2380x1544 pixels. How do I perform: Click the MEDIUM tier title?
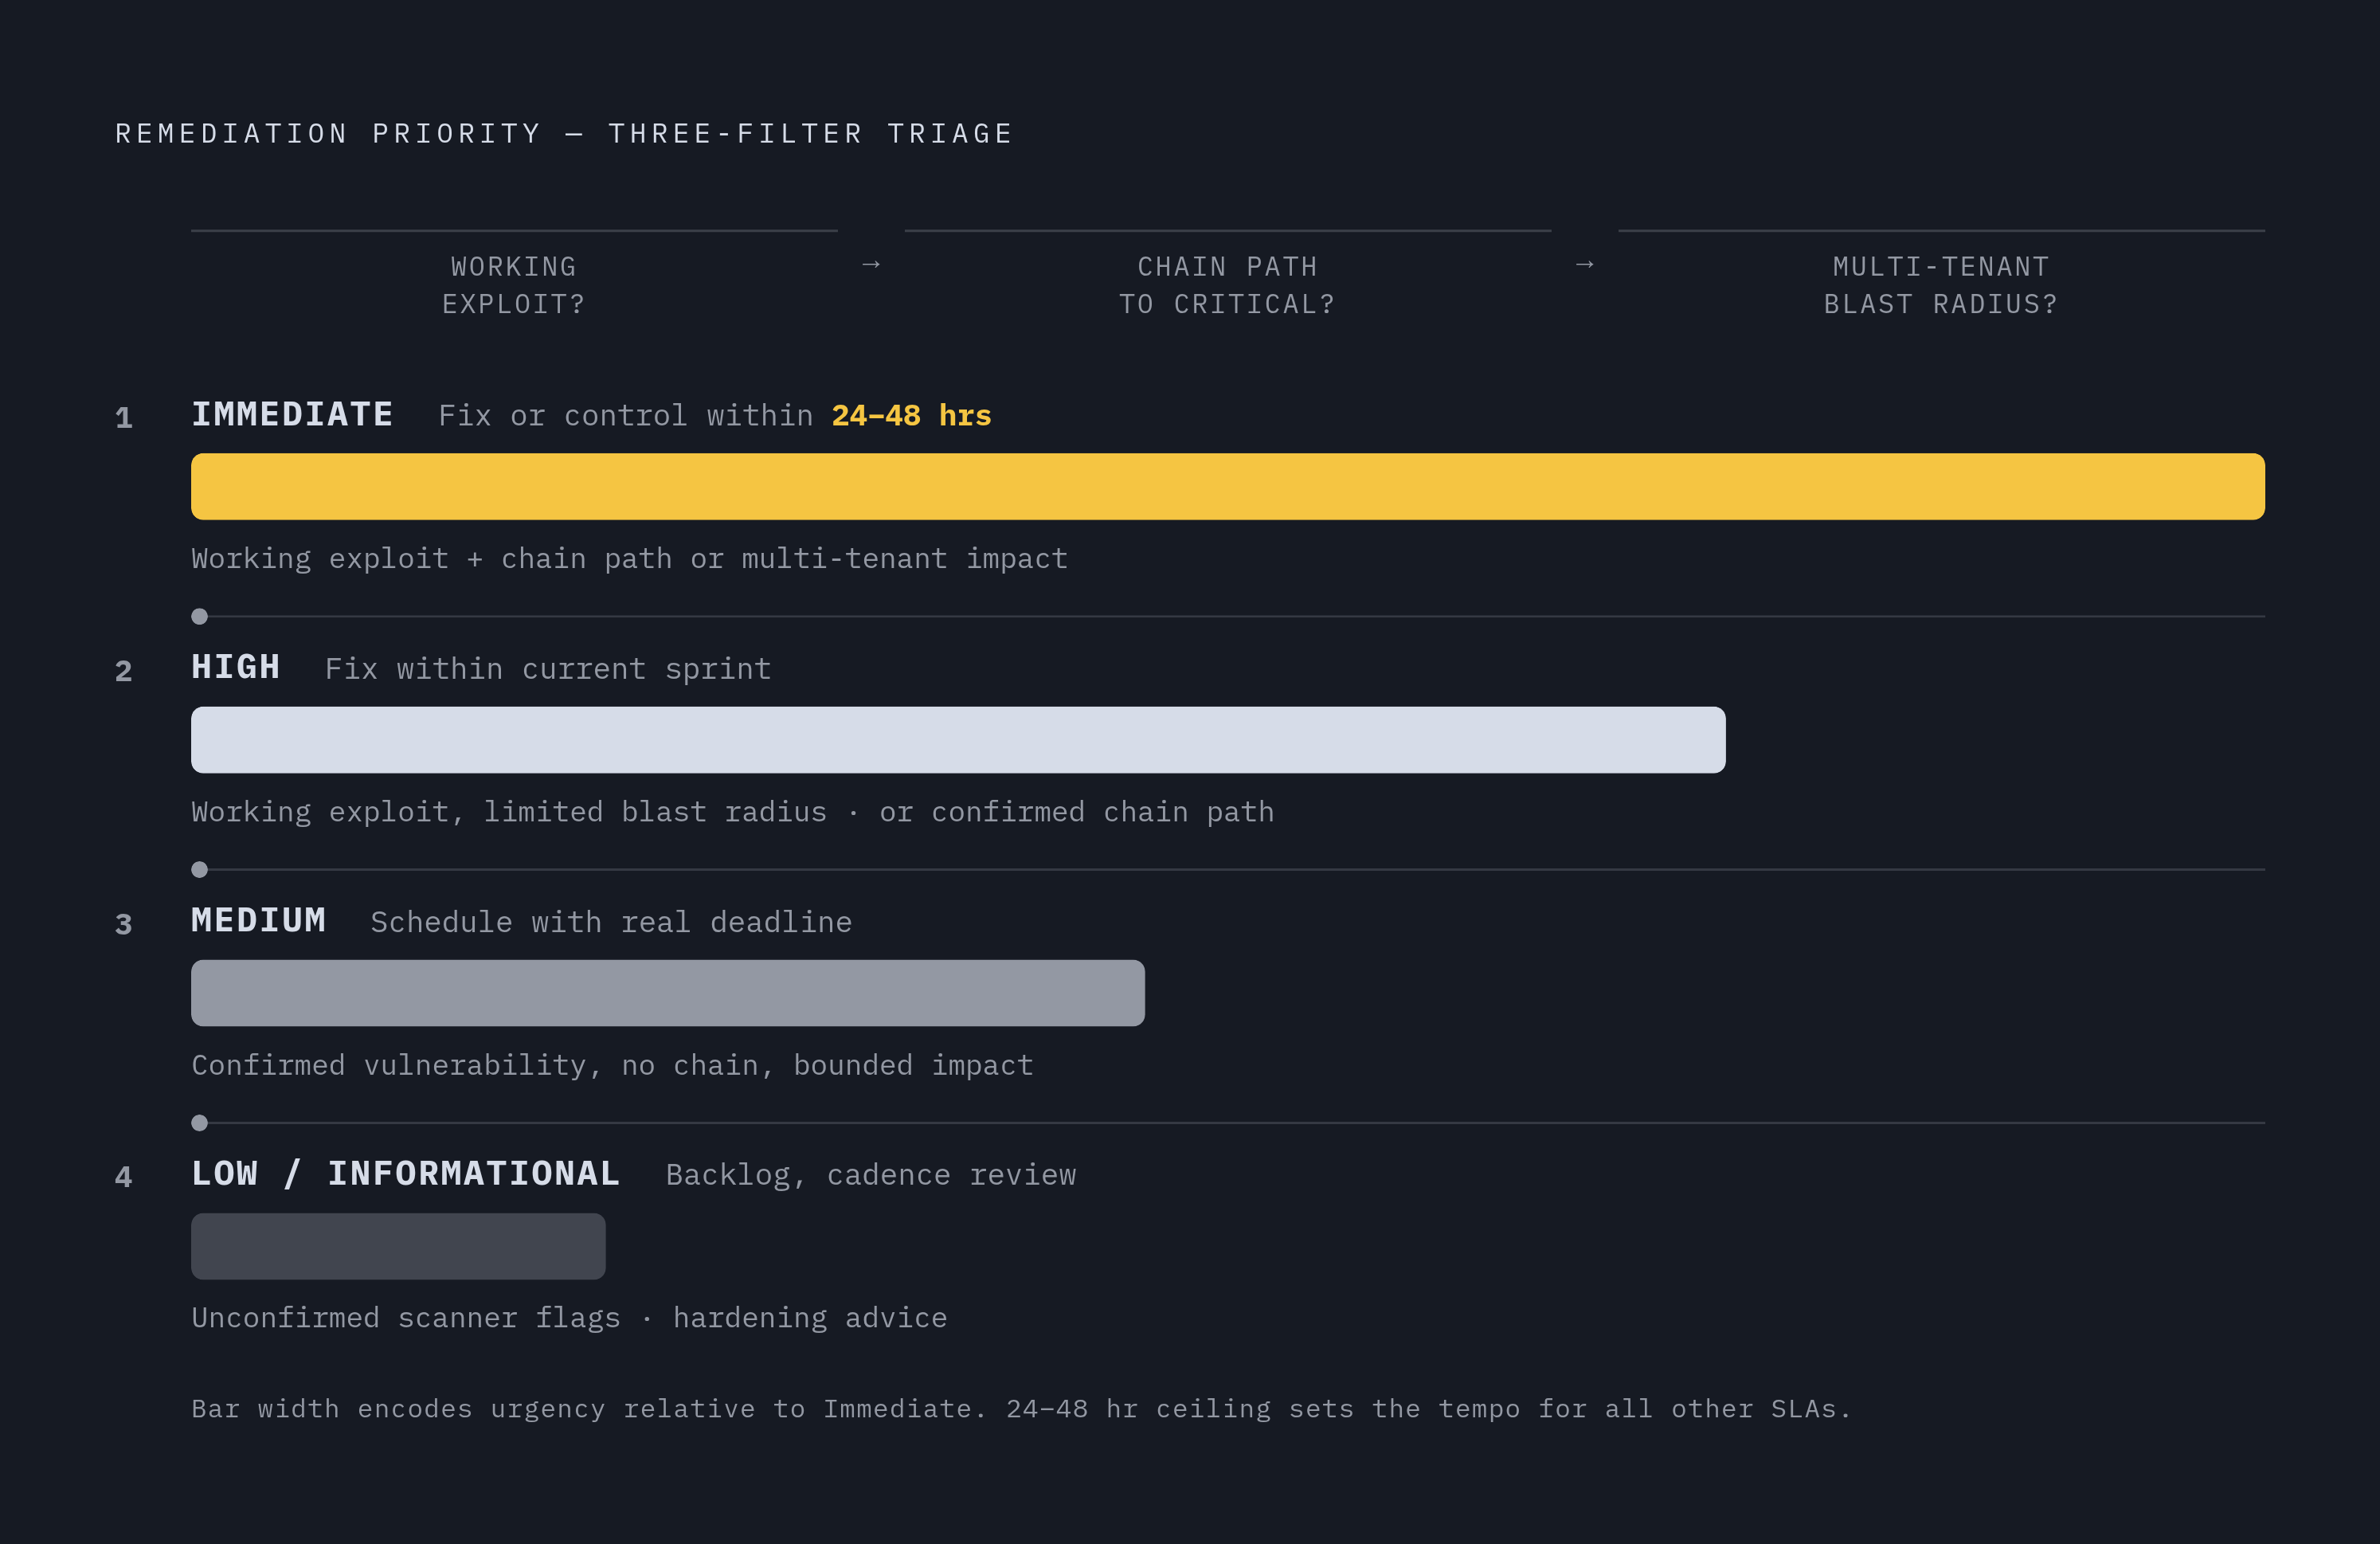[x=259, y=920]
